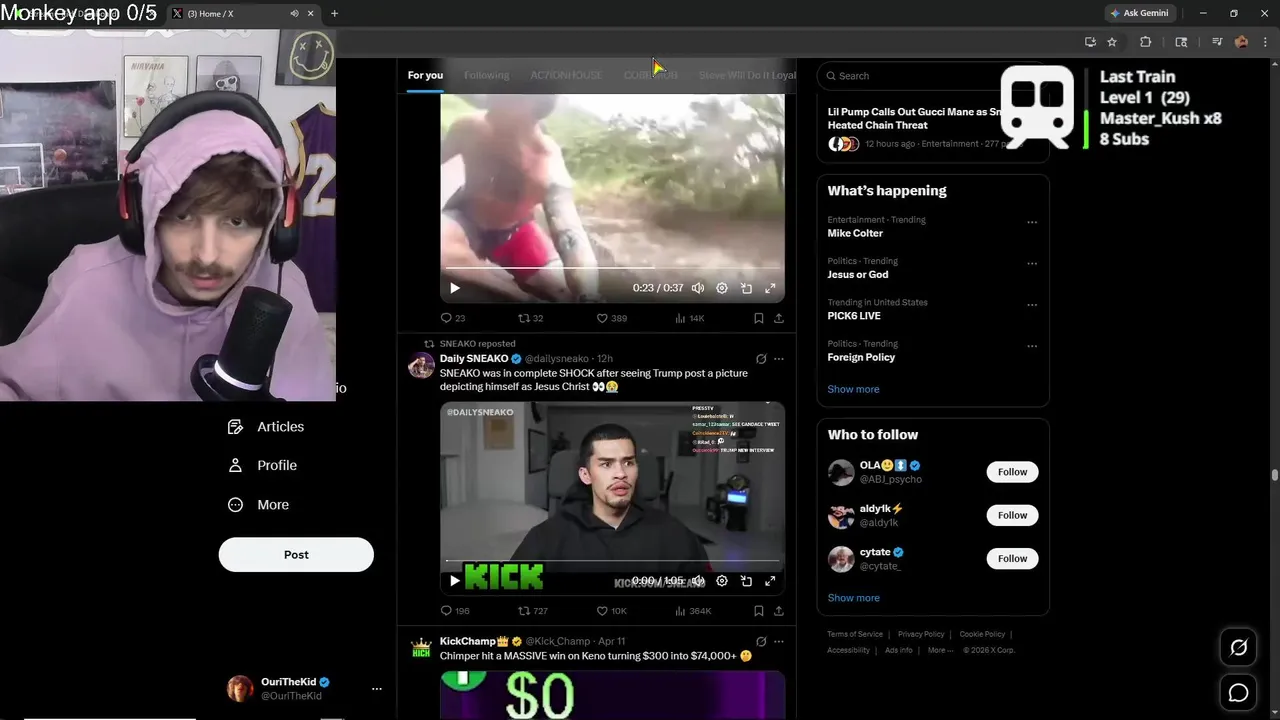Follow the cytate account

1012,558
